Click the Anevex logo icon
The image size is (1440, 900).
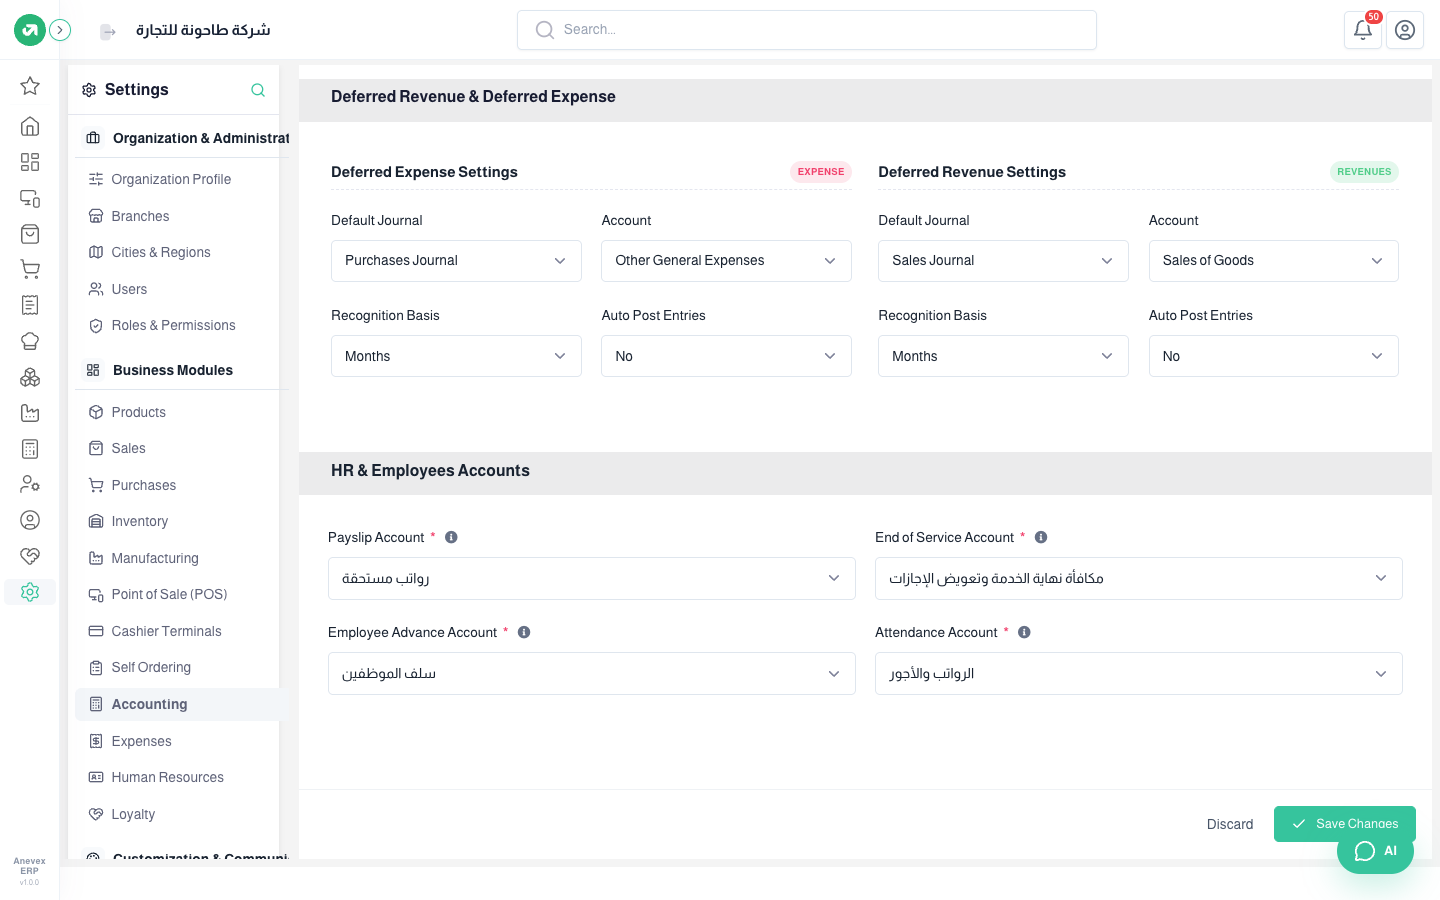30,30
